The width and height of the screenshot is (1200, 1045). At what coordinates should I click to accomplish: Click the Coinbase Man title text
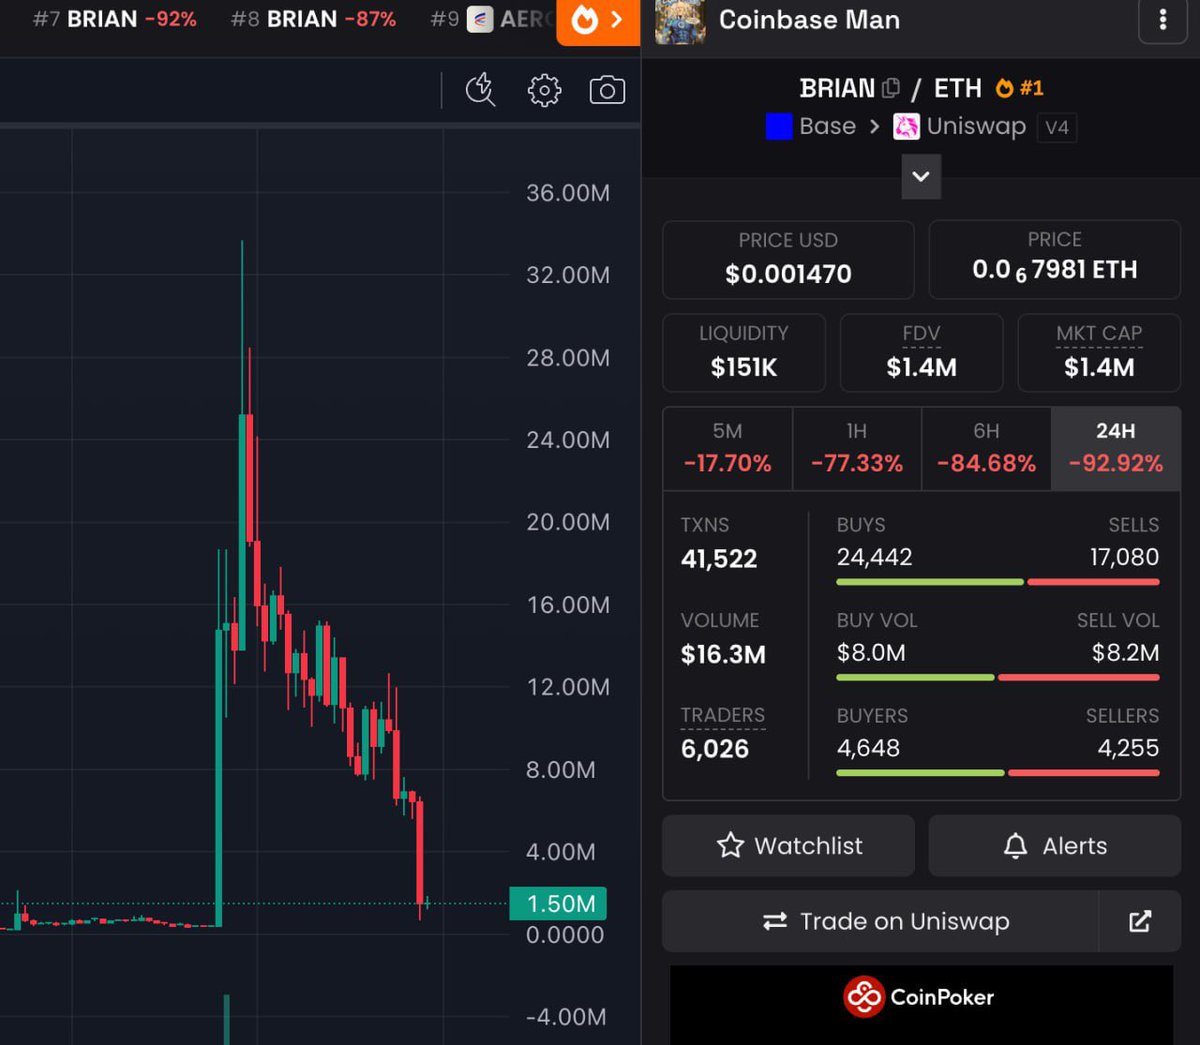[x=809, y=20]
